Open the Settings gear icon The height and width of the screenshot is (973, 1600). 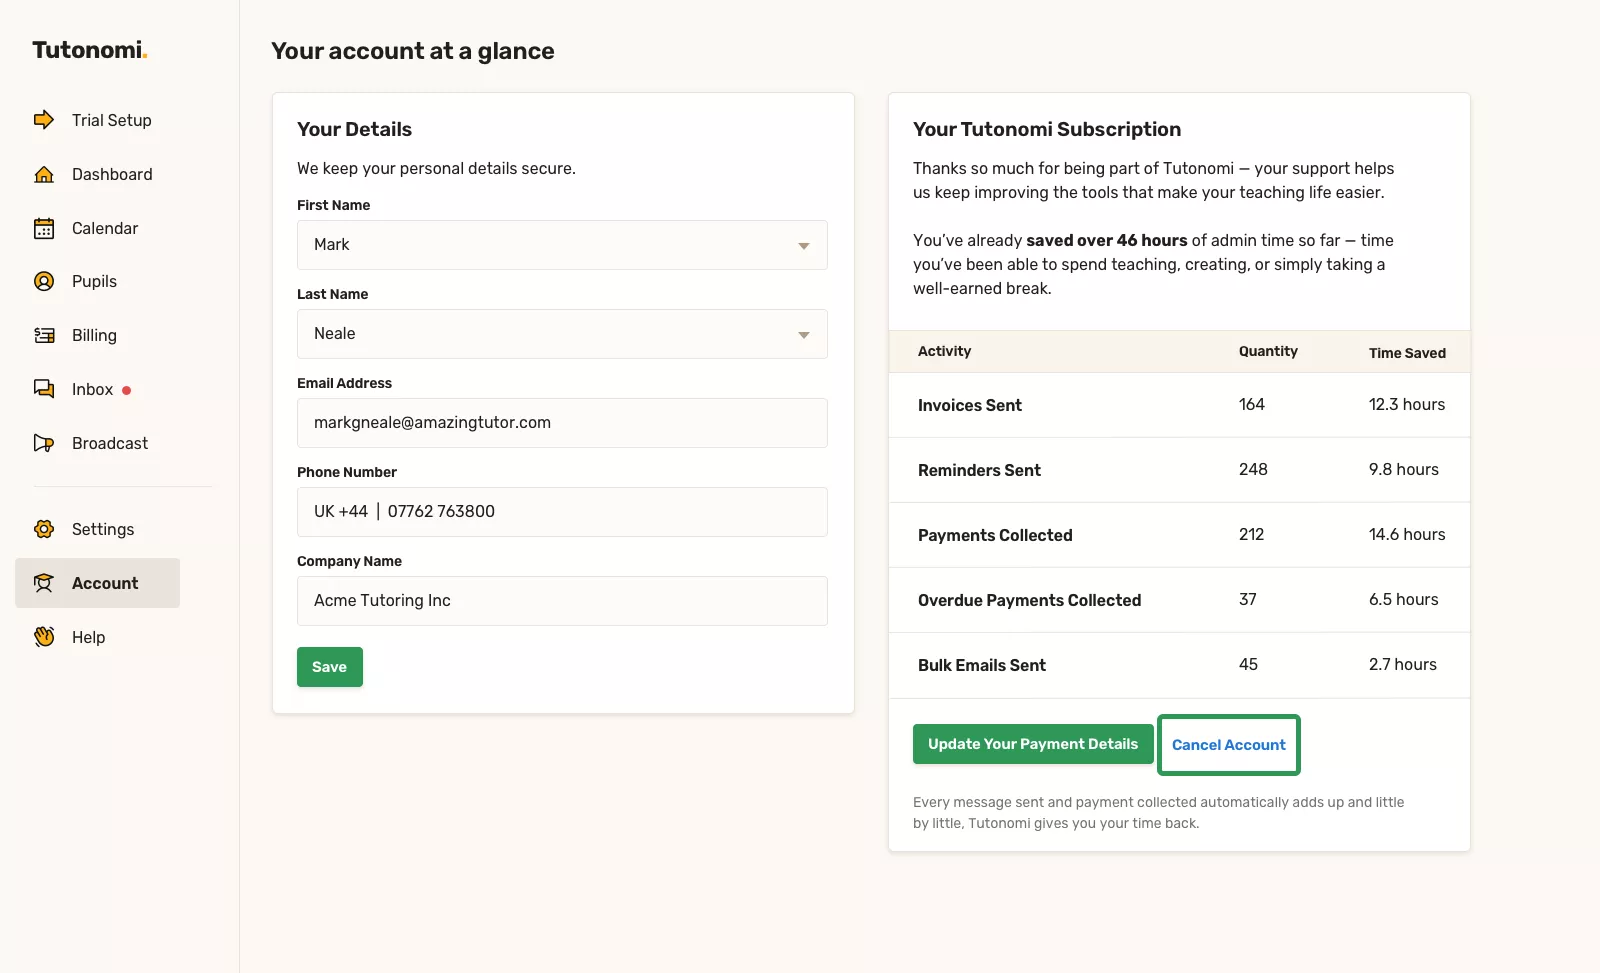[x=44, y=529]
